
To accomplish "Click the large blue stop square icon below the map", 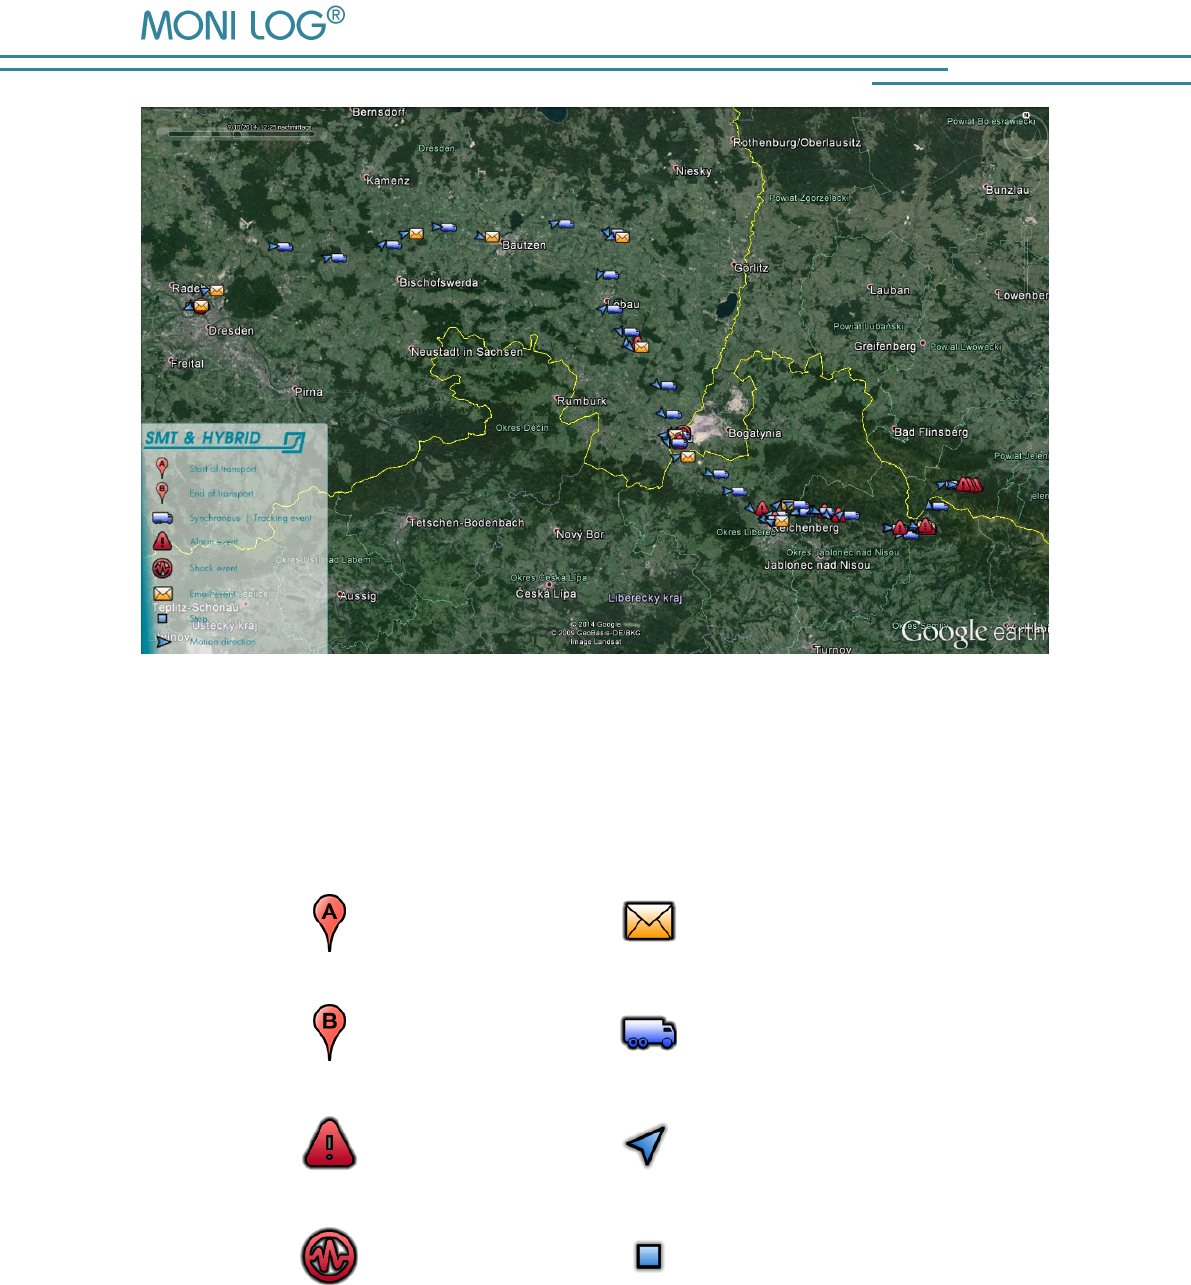I will [x=649, y=1256].
